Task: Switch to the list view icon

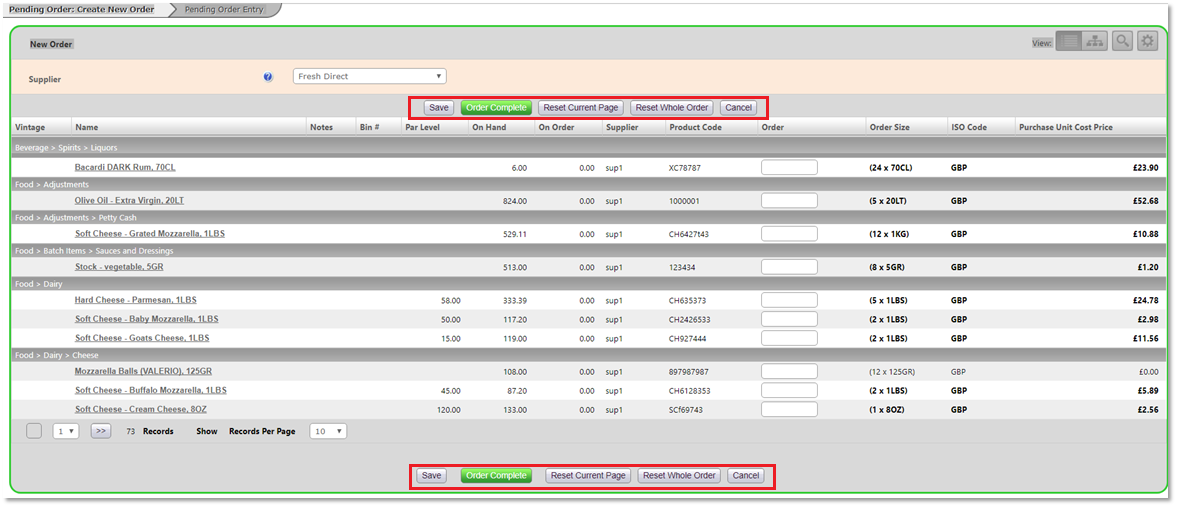Action: pos(1069,41)
